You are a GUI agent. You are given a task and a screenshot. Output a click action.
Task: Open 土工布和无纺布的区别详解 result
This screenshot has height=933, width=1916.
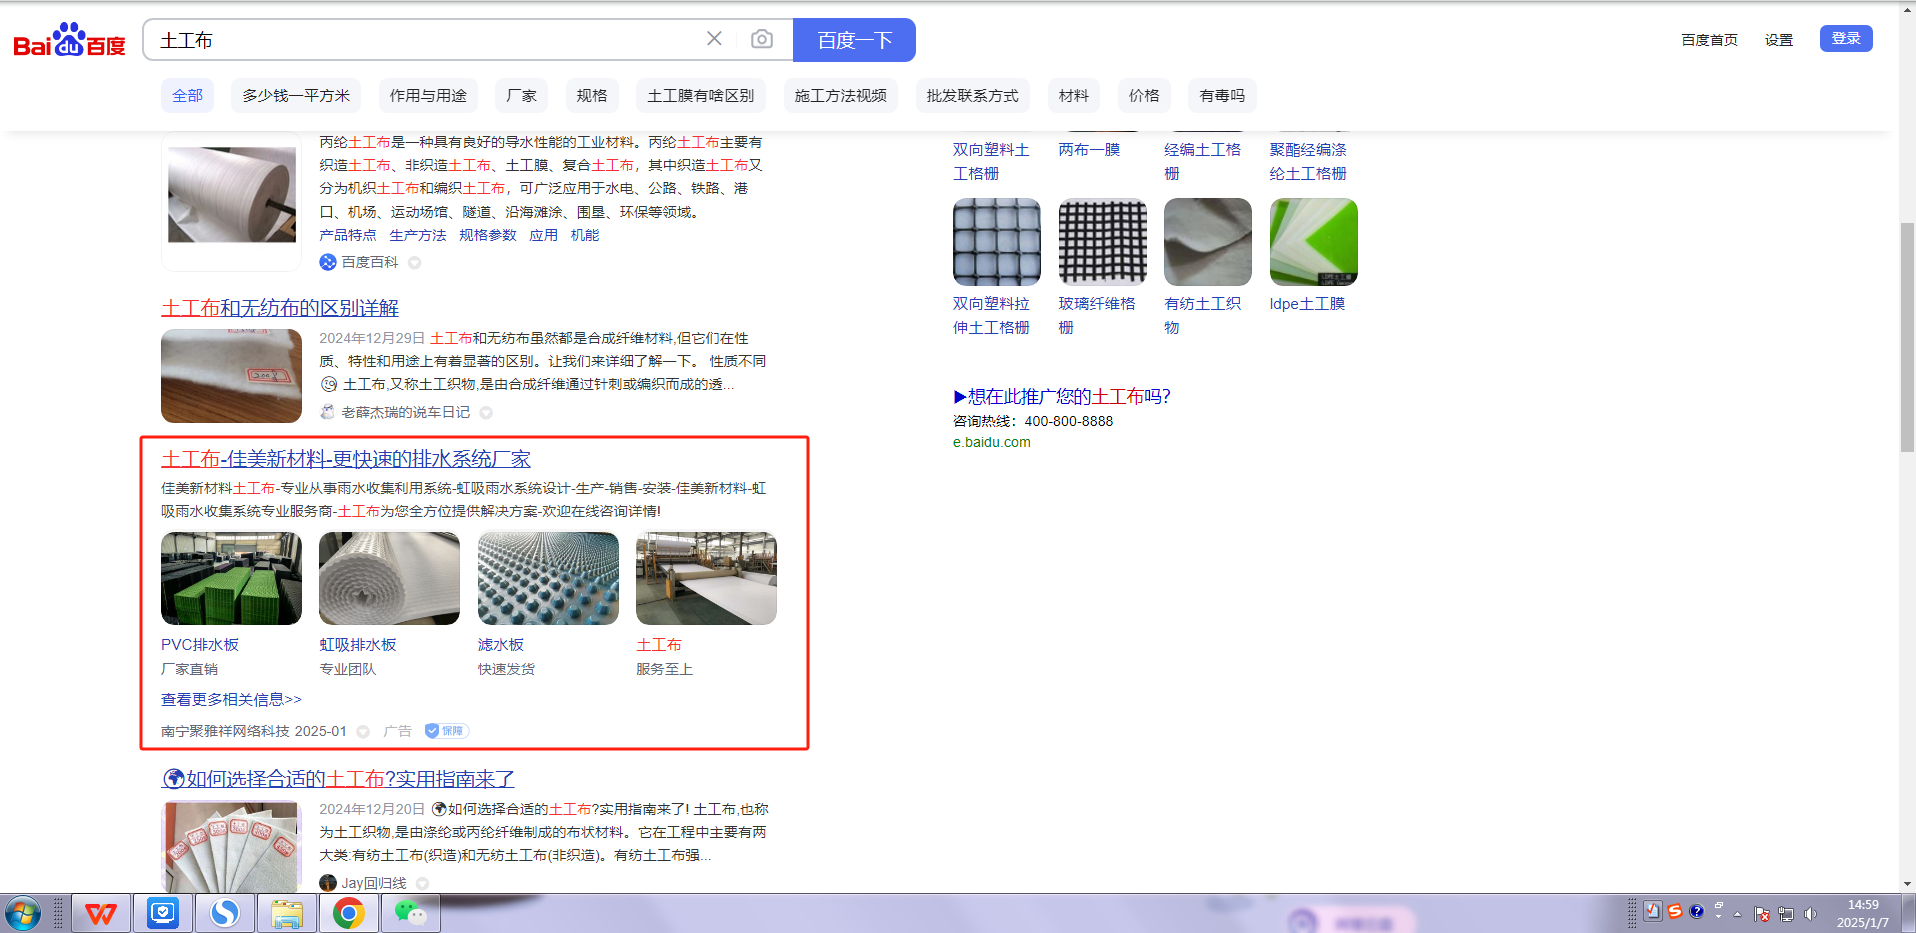280,308
